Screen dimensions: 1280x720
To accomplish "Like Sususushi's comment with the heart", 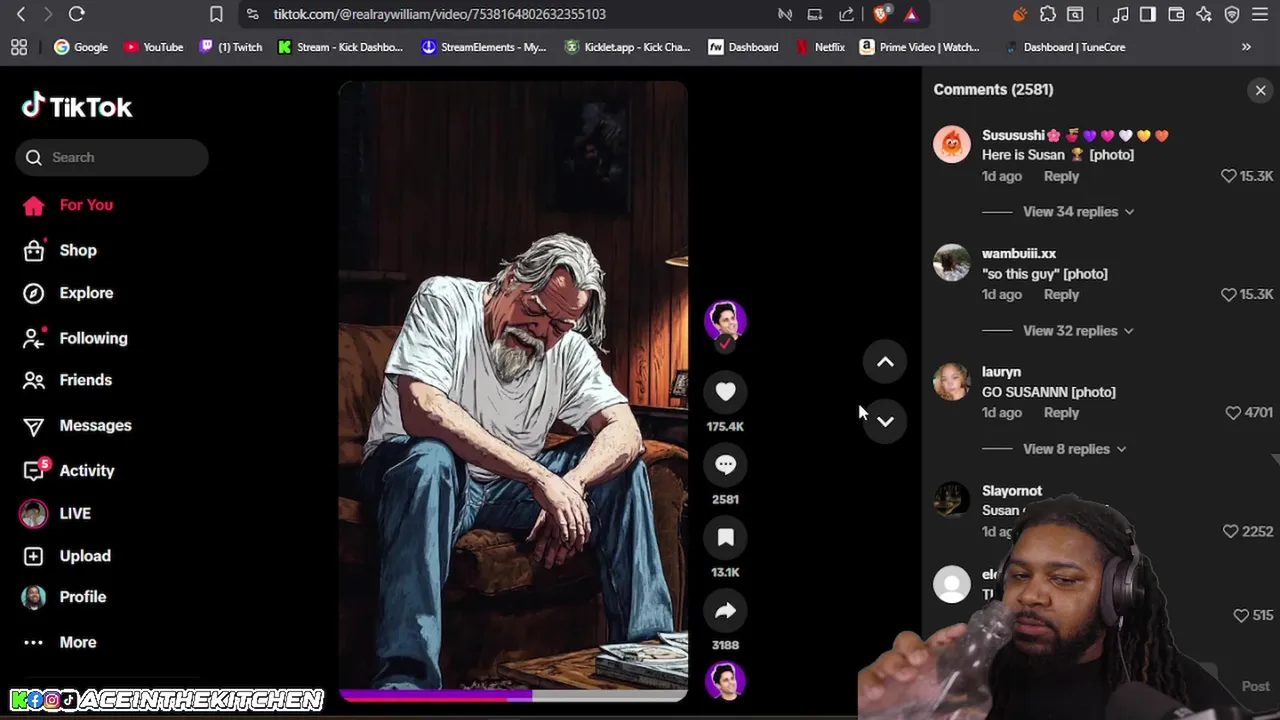I will [x=1228, y=176].
